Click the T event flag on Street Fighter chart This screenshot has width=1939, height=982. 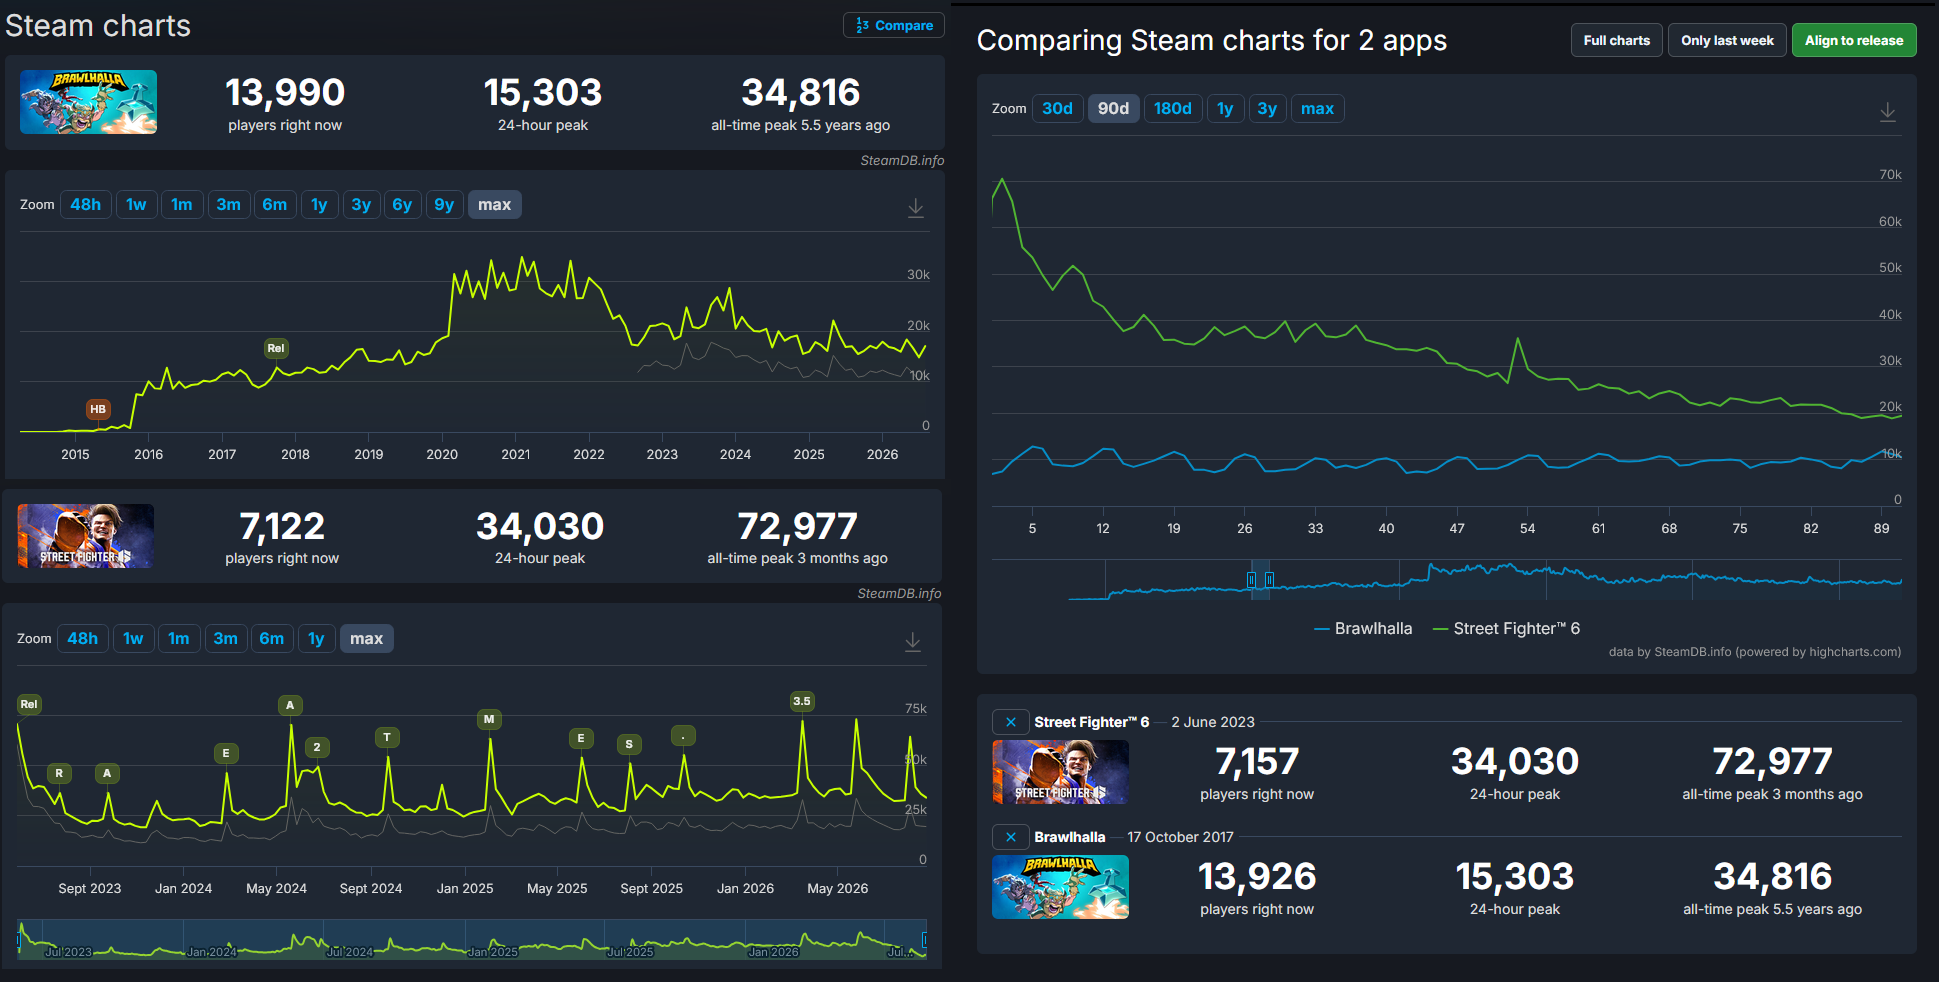point(387,737)
